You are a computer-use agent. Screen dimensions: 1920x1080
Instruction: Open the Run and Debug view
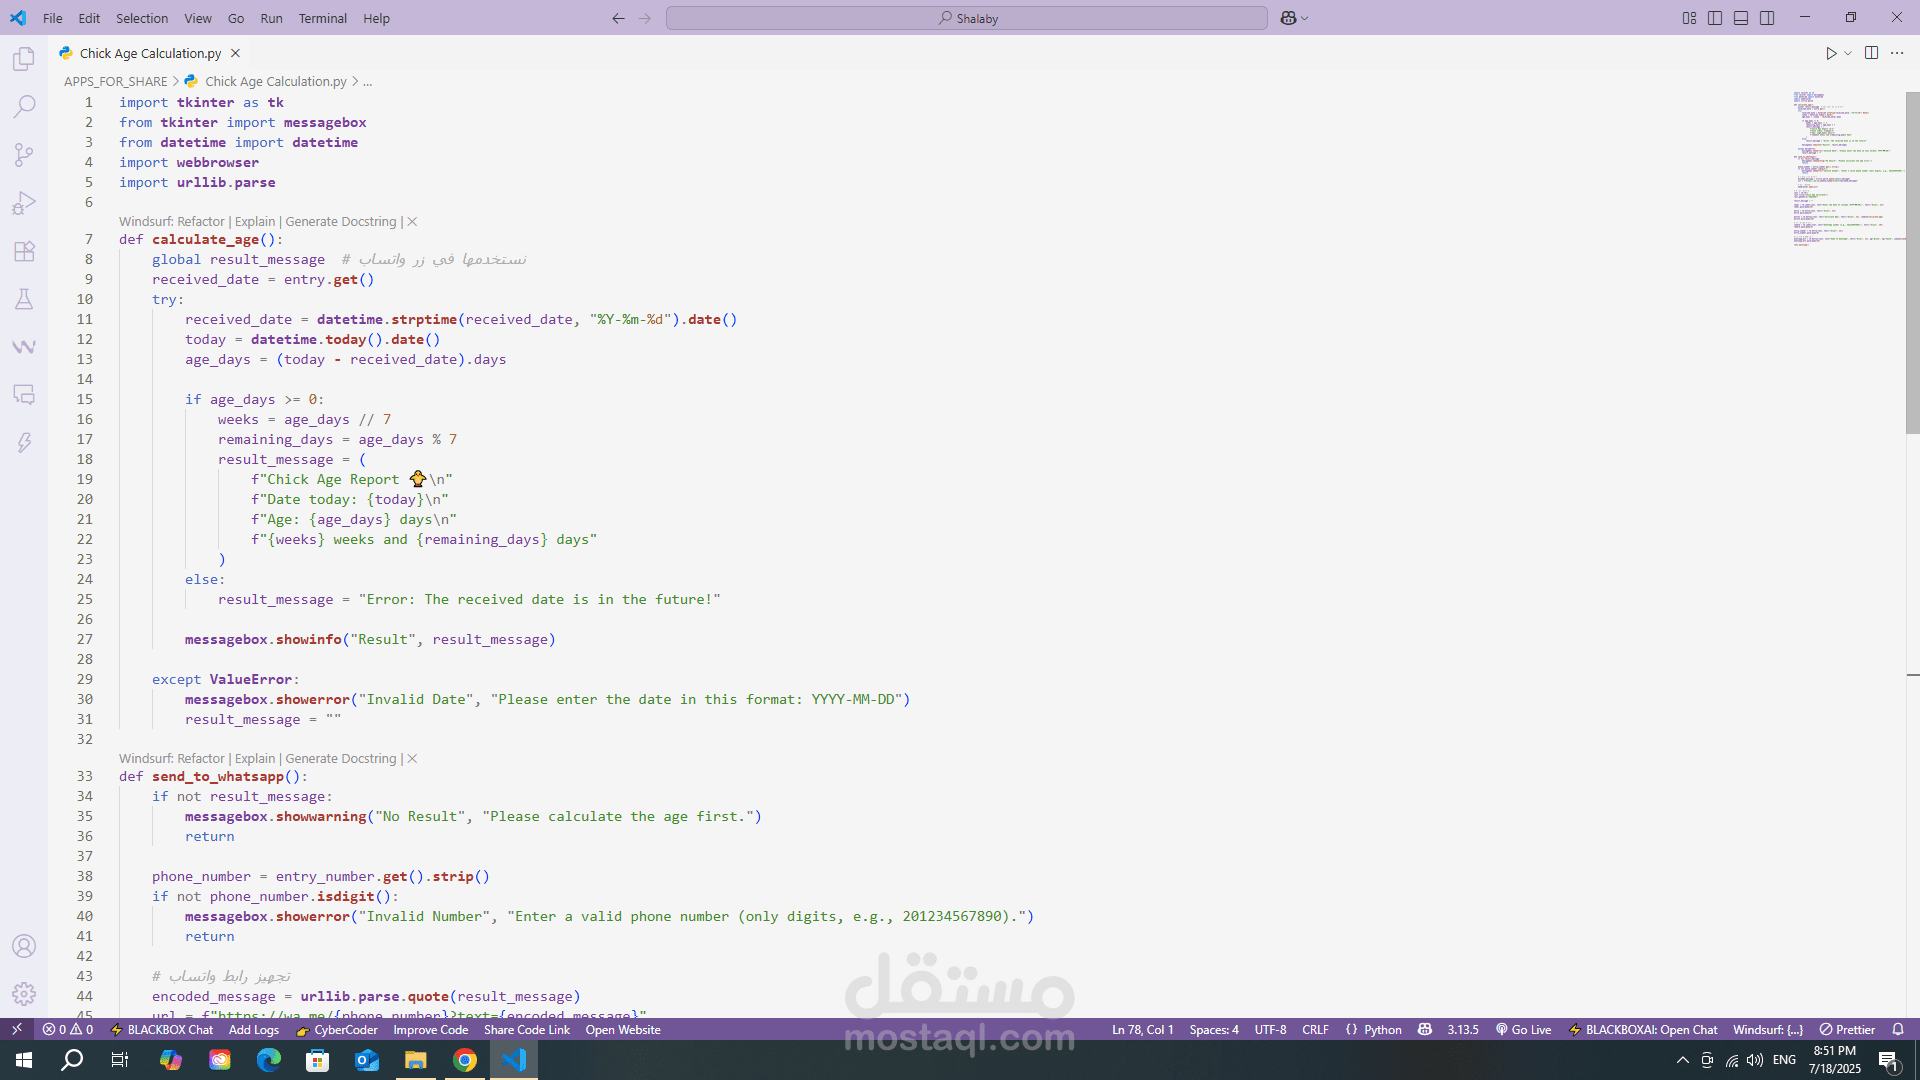[x=24, y=203]
